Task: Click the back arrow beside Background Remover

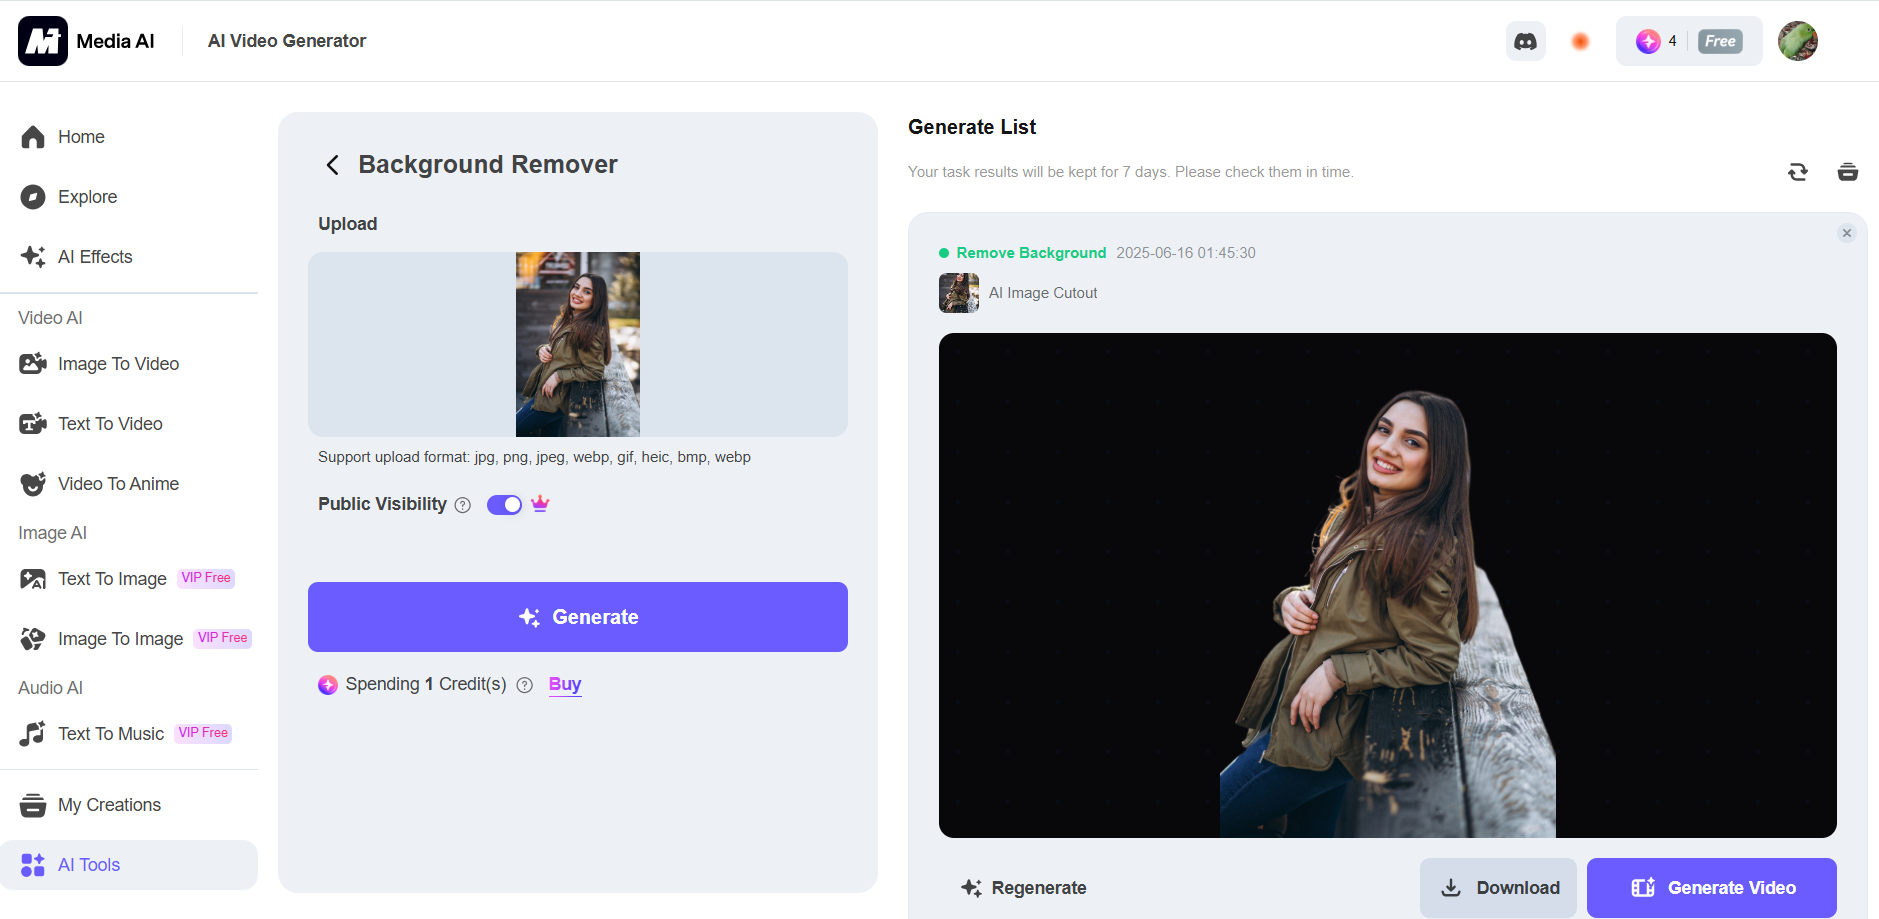Action: click(332, 164)
